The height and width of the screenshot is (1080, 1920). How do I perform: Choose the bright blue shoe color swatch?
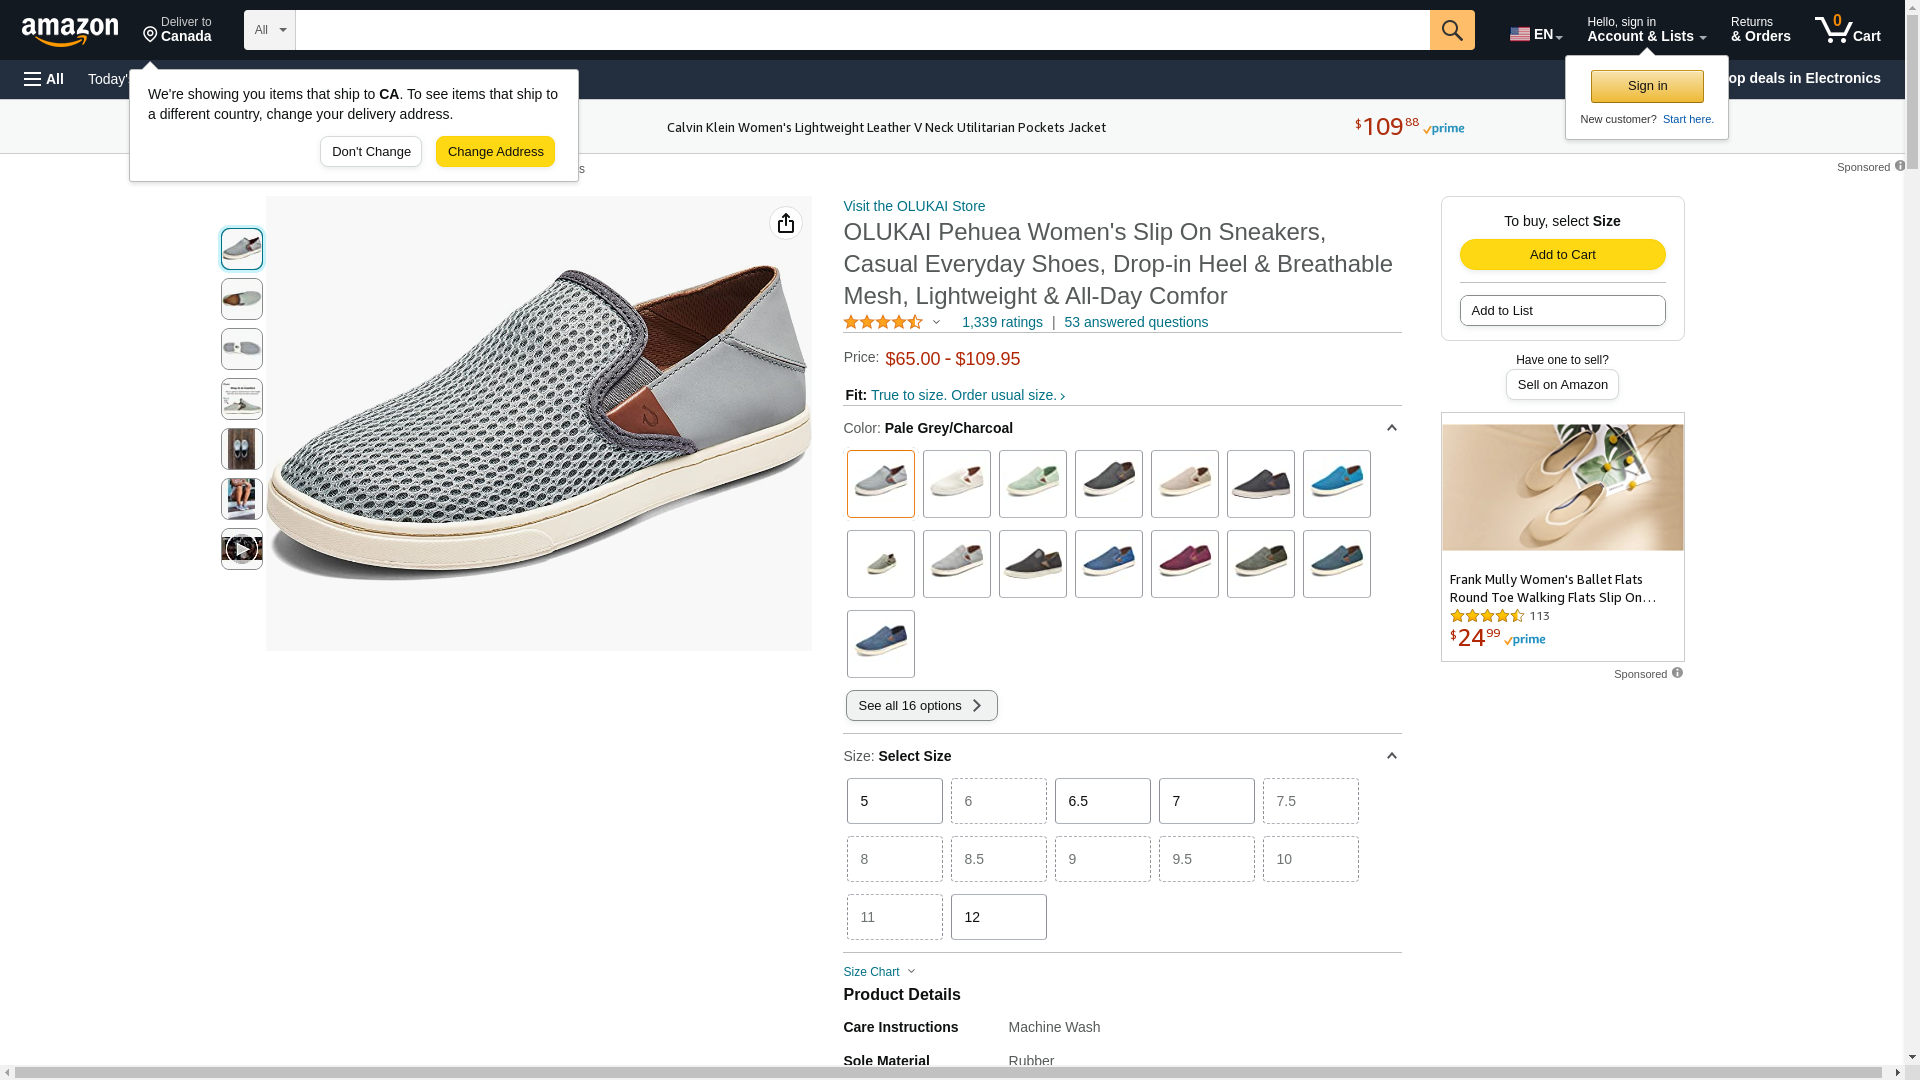(1336, 484)
